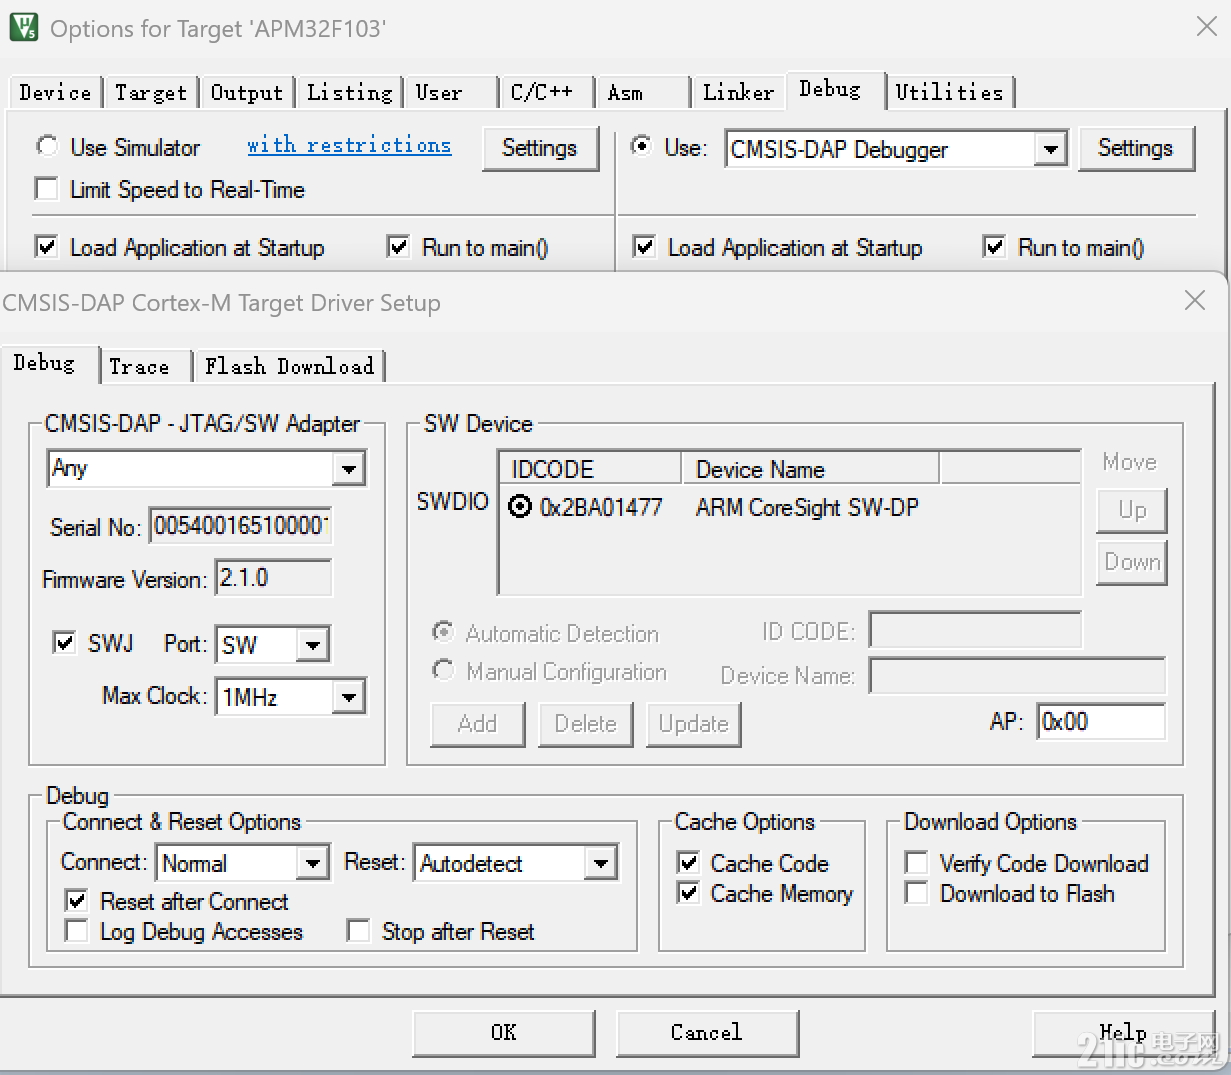Screen dimensions: 1231x1075
Task: Click Settings next to CMSIS-DAP Debugger dropdown
Action: tap(1136, 148)
